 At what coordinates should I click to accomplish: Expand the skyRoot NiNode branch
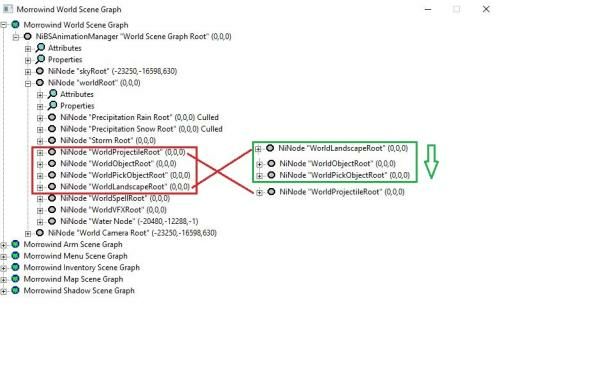coord(28,72)
